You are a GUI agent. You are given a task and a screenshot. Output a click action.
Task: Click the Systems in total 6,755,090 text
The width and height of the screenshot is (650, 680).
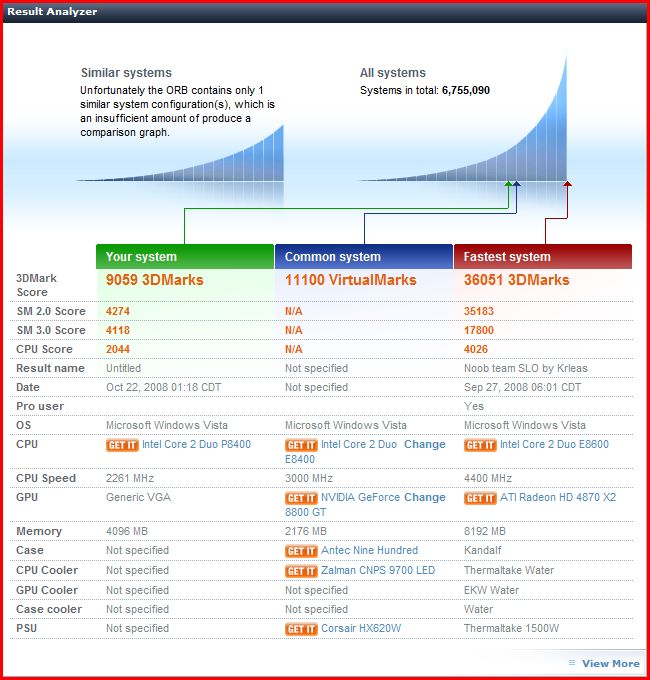[x=425, y=90]
